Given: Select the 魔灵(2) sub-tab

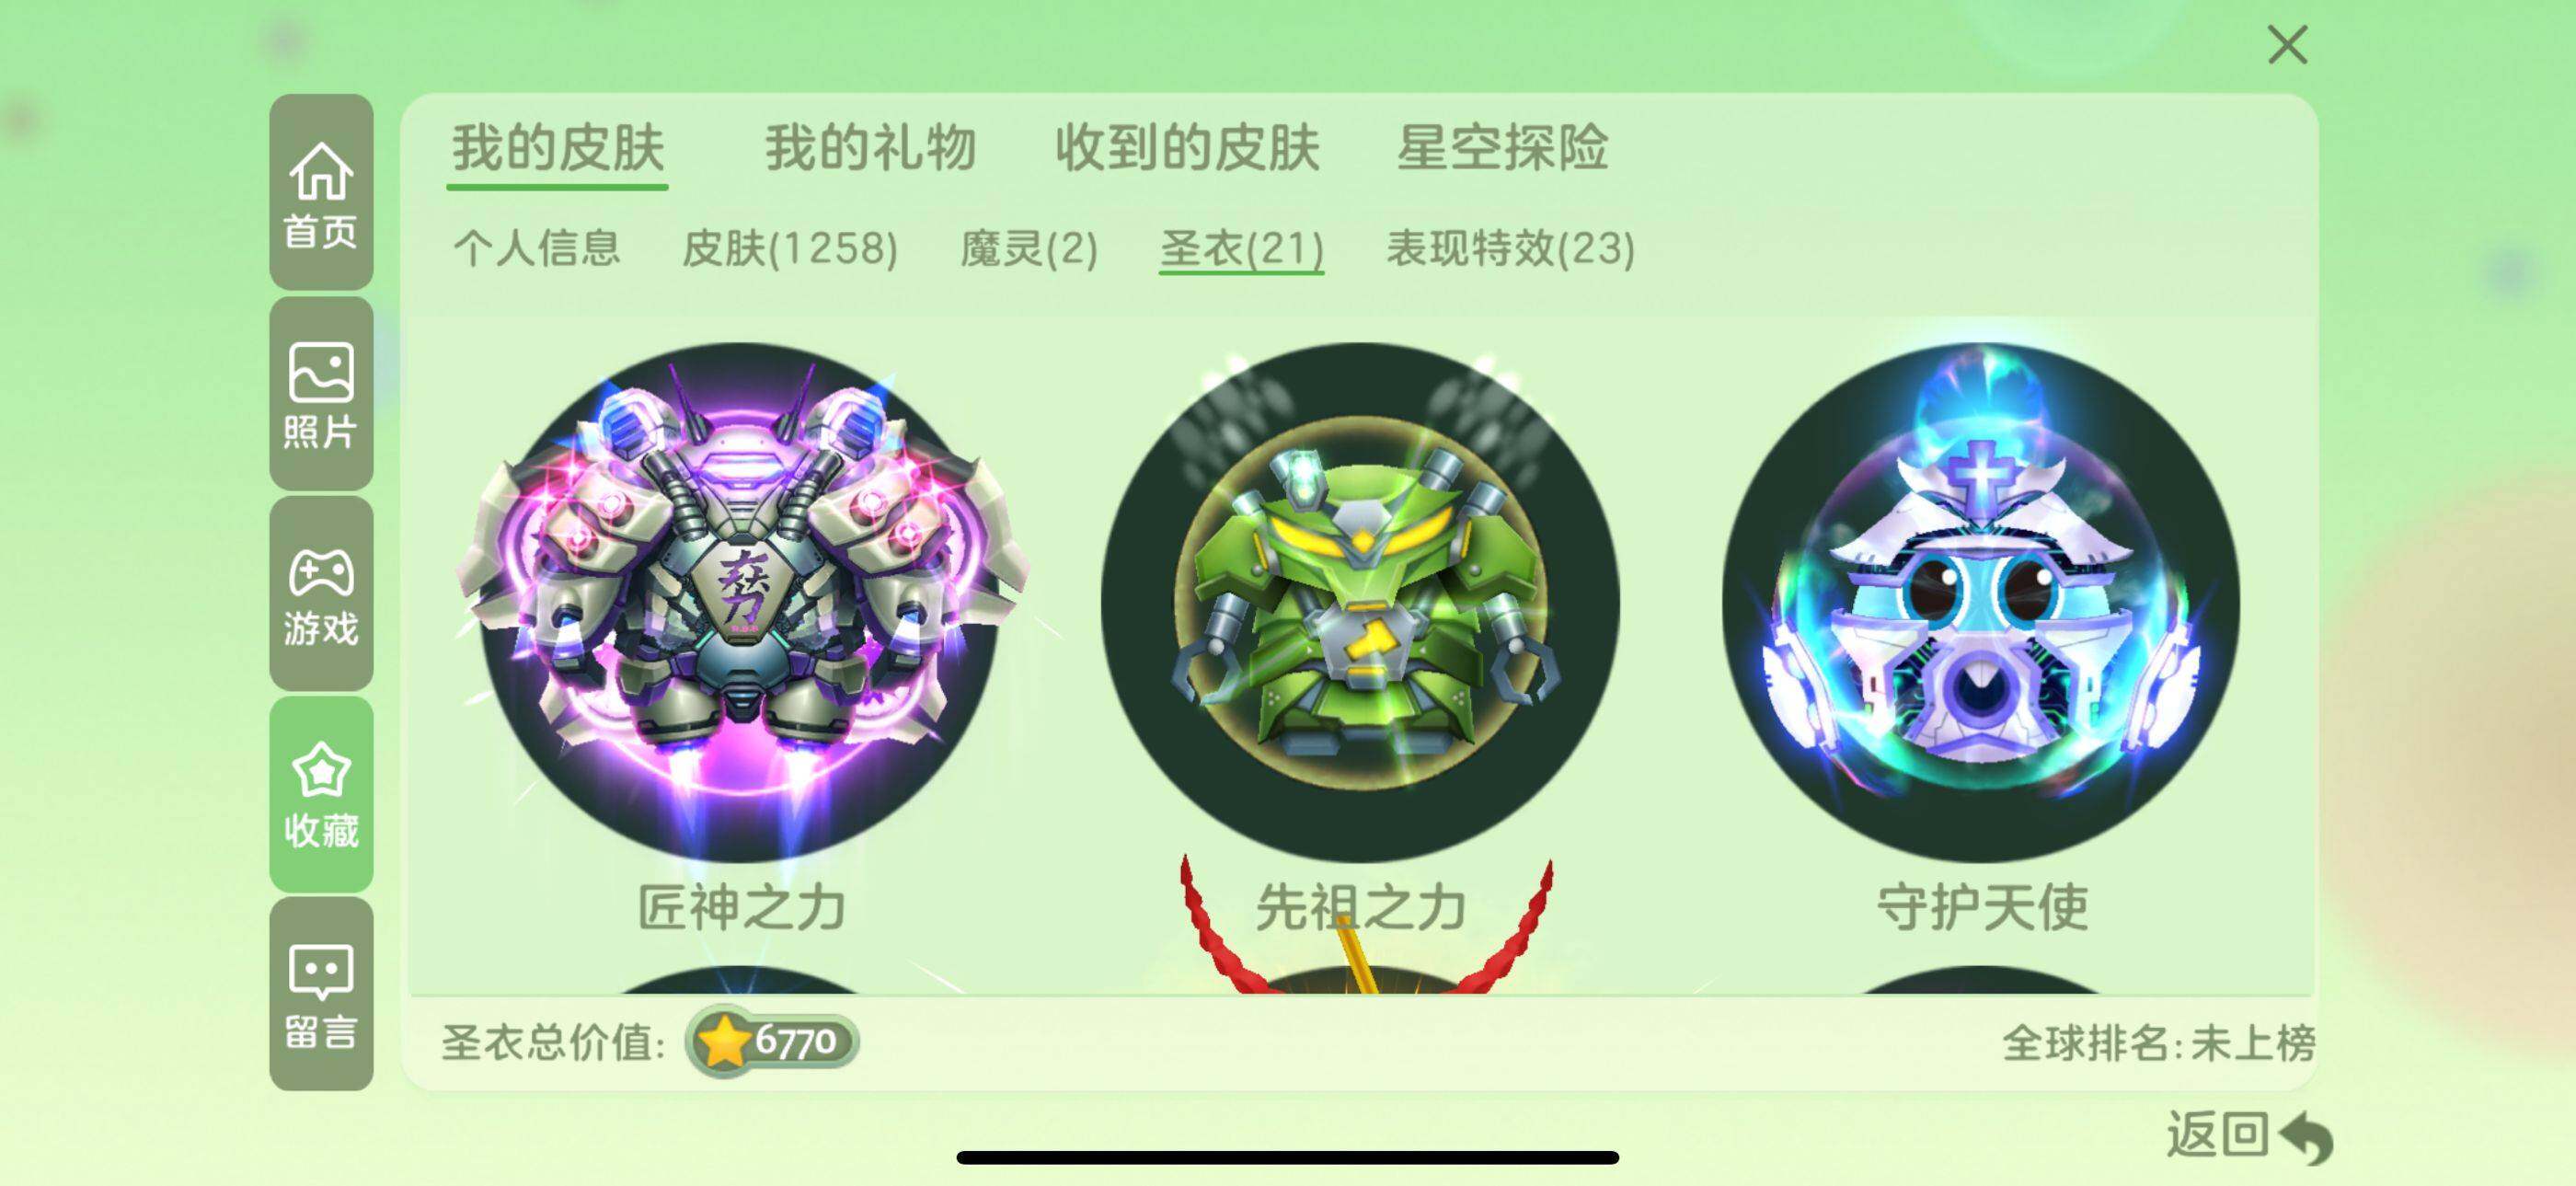Looking at the screenshot, I should point(1029,248).
